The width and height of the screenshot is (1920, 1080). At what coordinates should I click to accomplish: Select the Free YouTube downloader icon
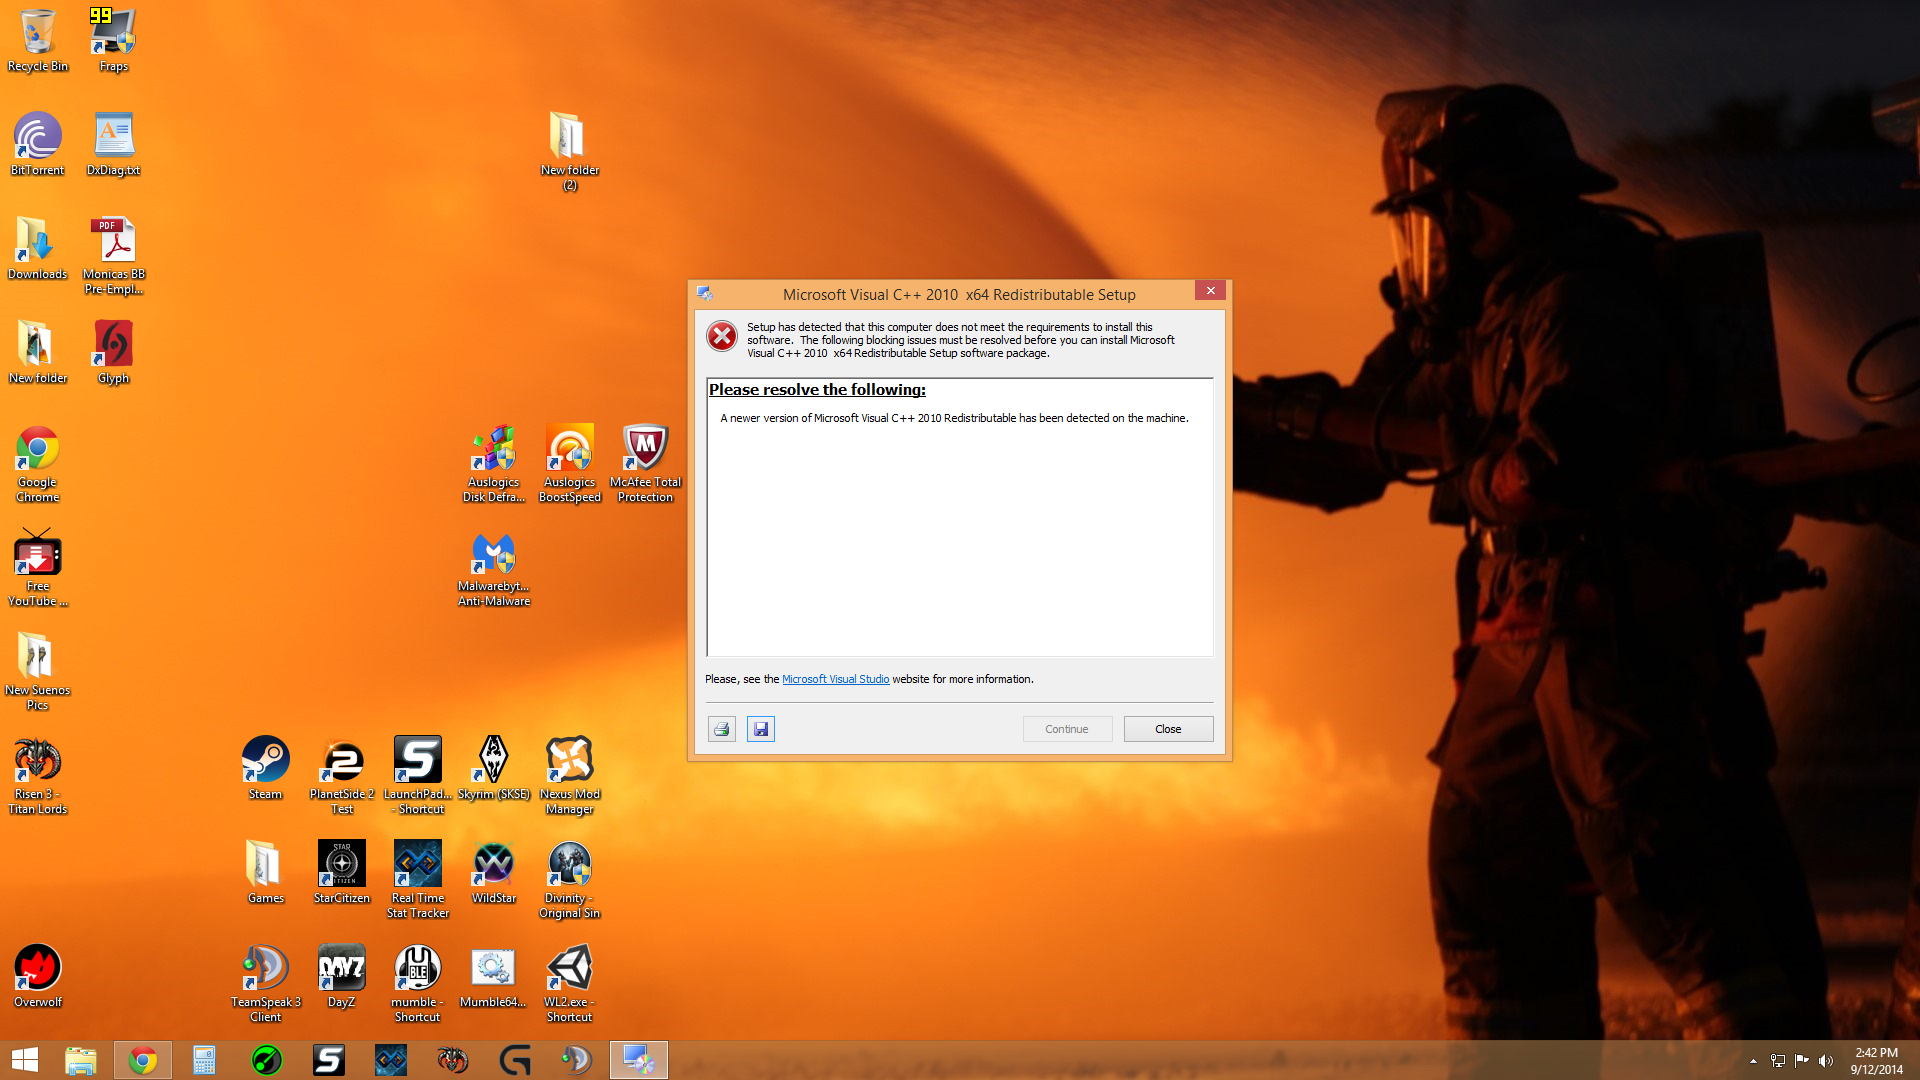(x=38, y=567)
